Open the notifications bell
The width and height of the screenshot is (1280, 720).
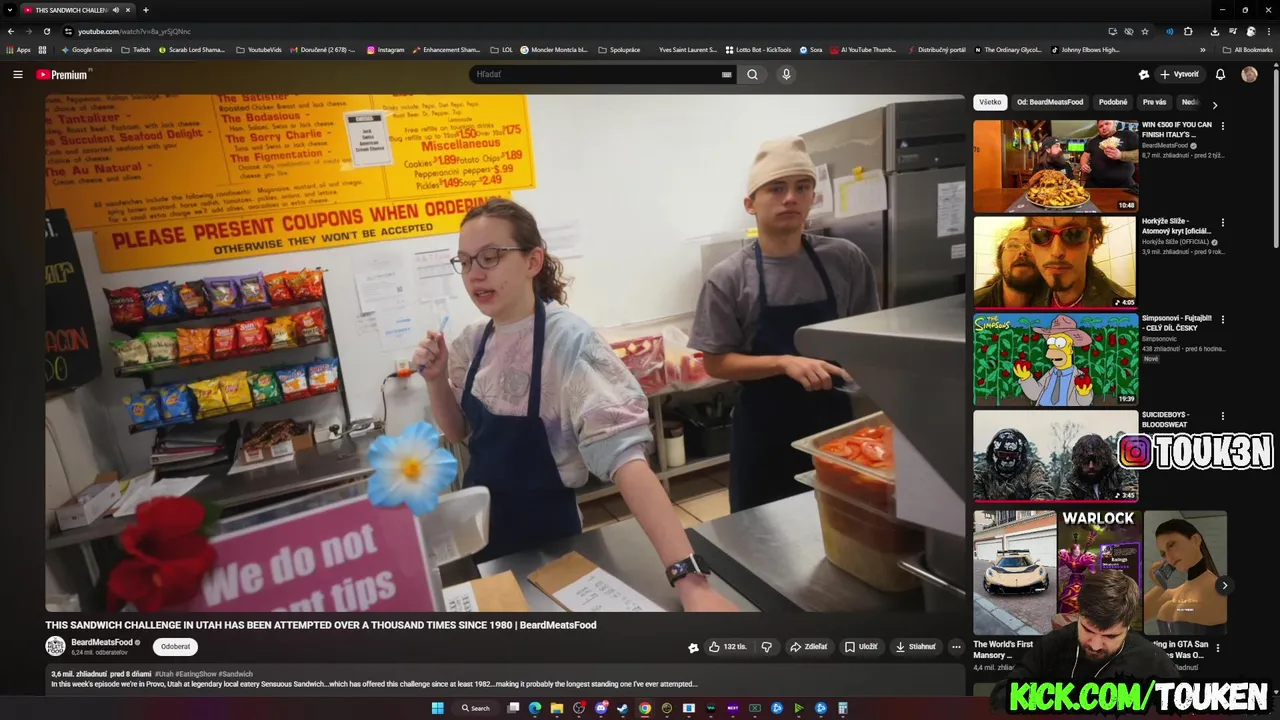point(1220,74)
